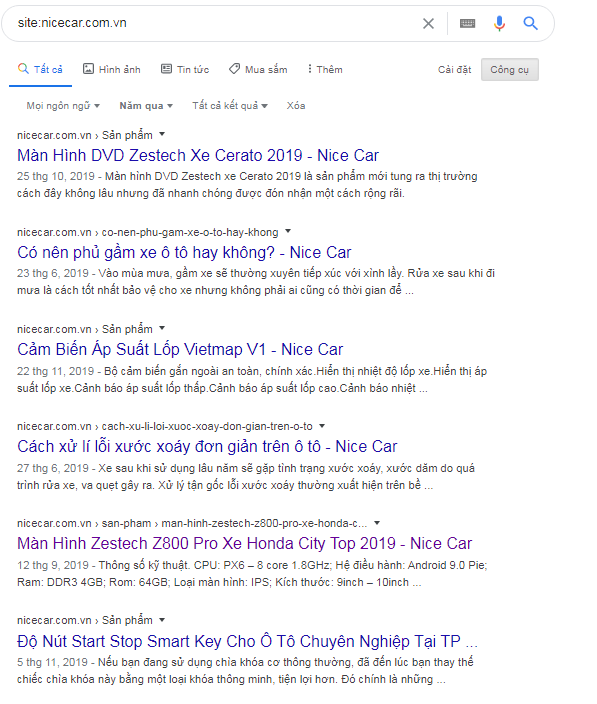The image size is (597, 704).
Task: Expand the Năm qua time filter
Action: tap(146, 106)
